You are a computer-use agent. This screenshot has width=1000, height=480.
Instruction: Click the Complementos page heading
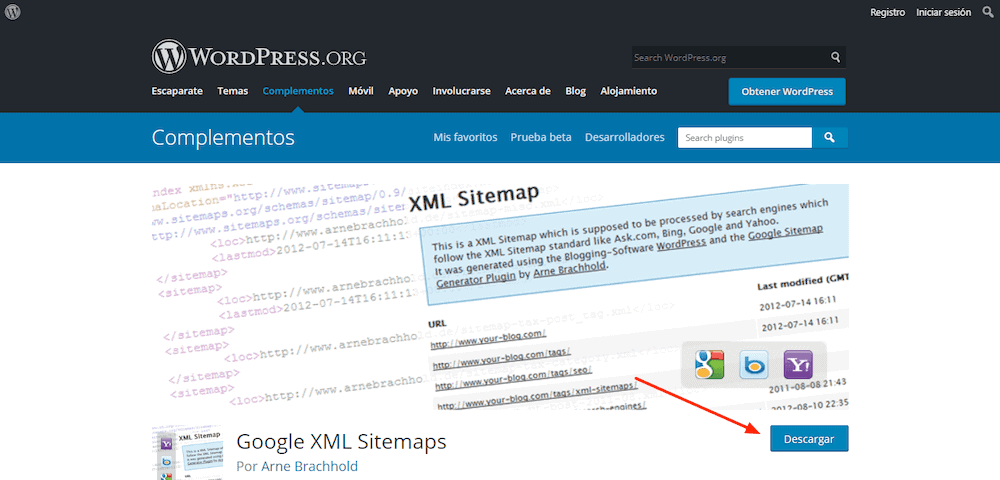click(x=223, y=138)
